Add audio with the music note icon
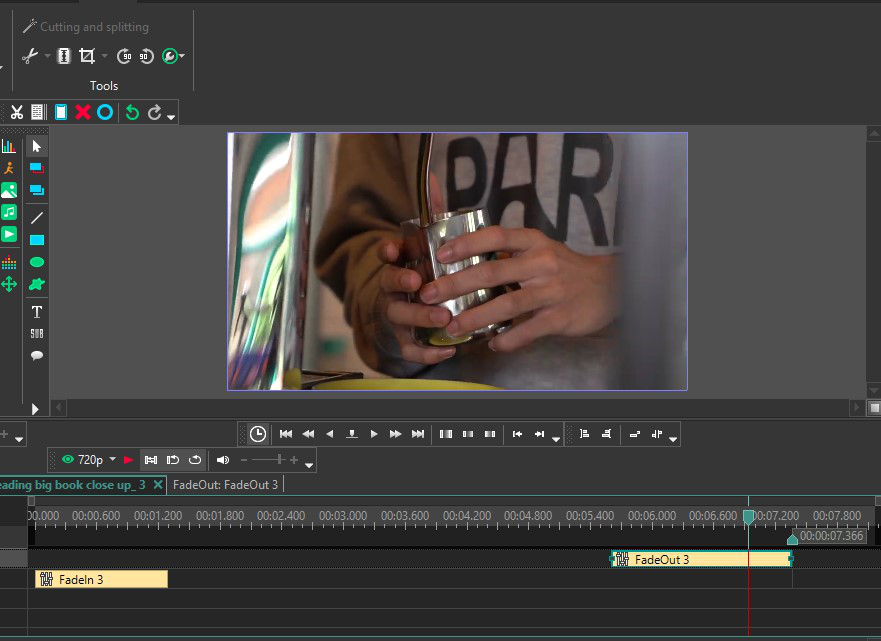881x641 pixels. 9,212
